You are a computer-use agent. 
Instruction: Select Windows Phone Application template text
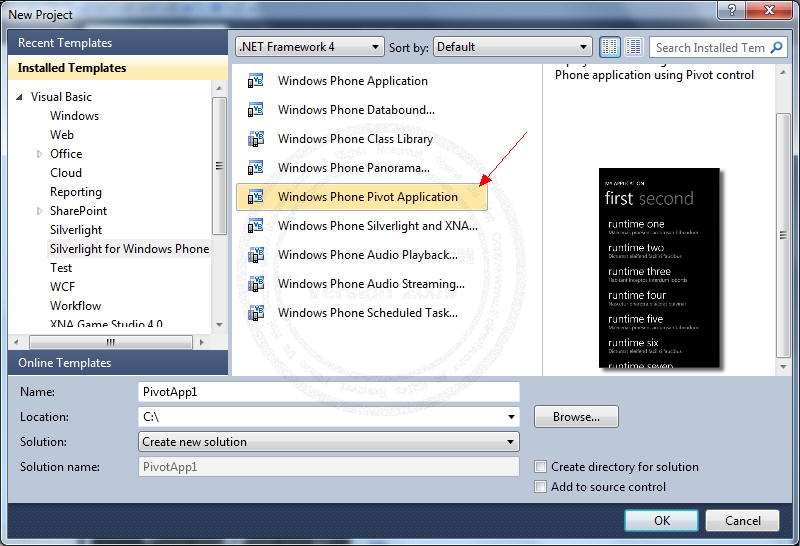click(353, 81)
